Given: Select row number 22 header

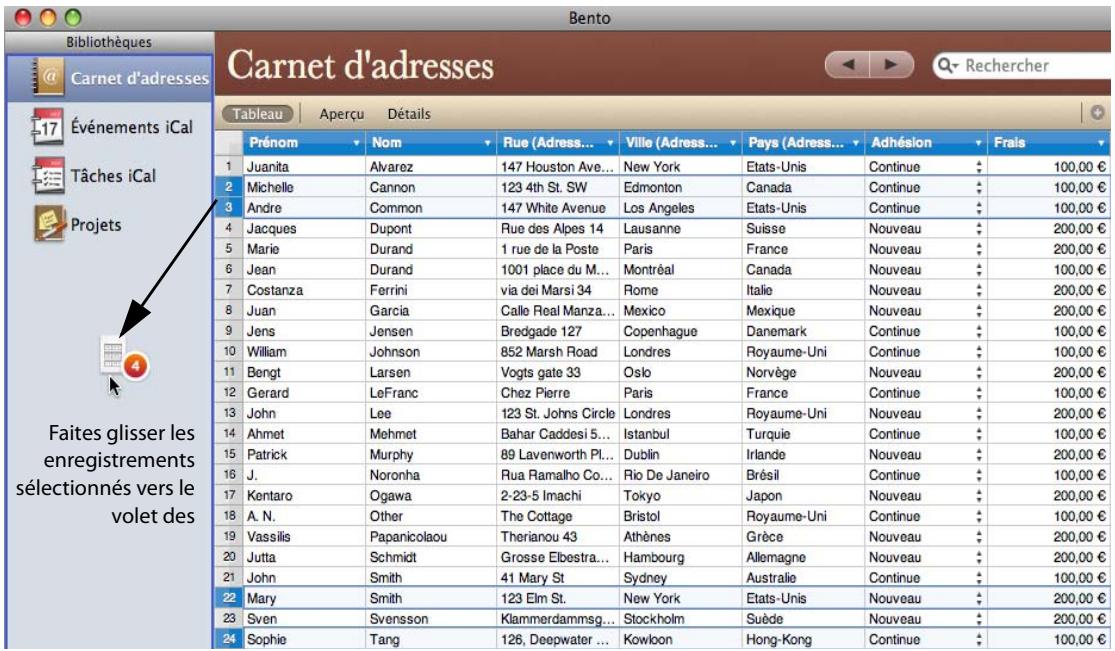Looking at the screenshot, I should [x=229, y=598].
